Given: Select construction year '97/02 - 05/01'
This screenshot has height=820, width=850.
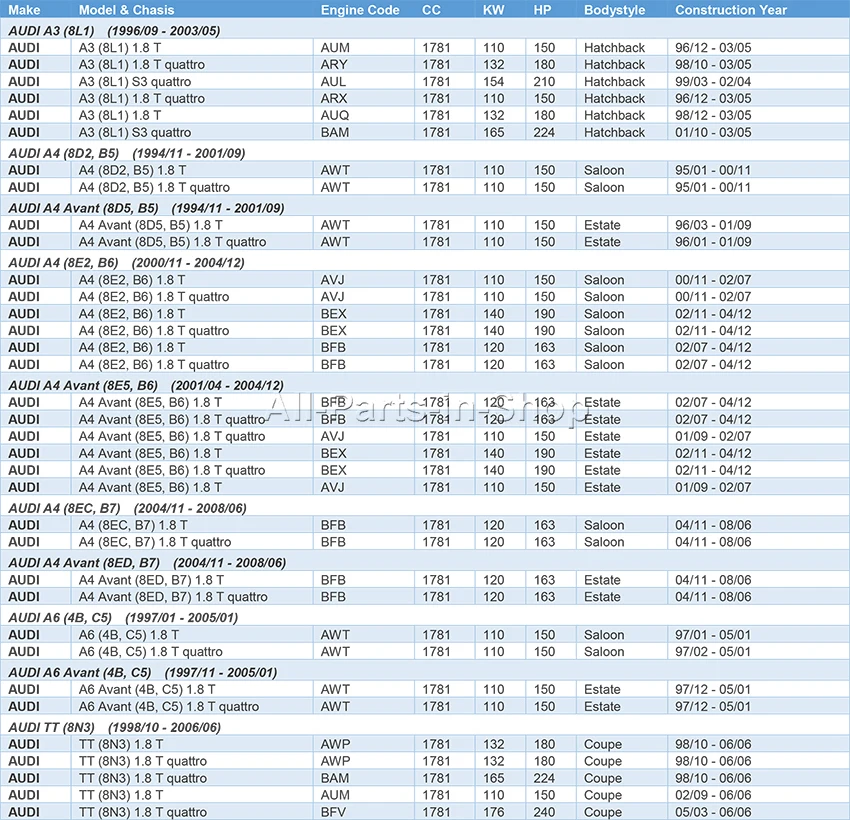Looking at the screenshot, I should [x=712, y=651].
